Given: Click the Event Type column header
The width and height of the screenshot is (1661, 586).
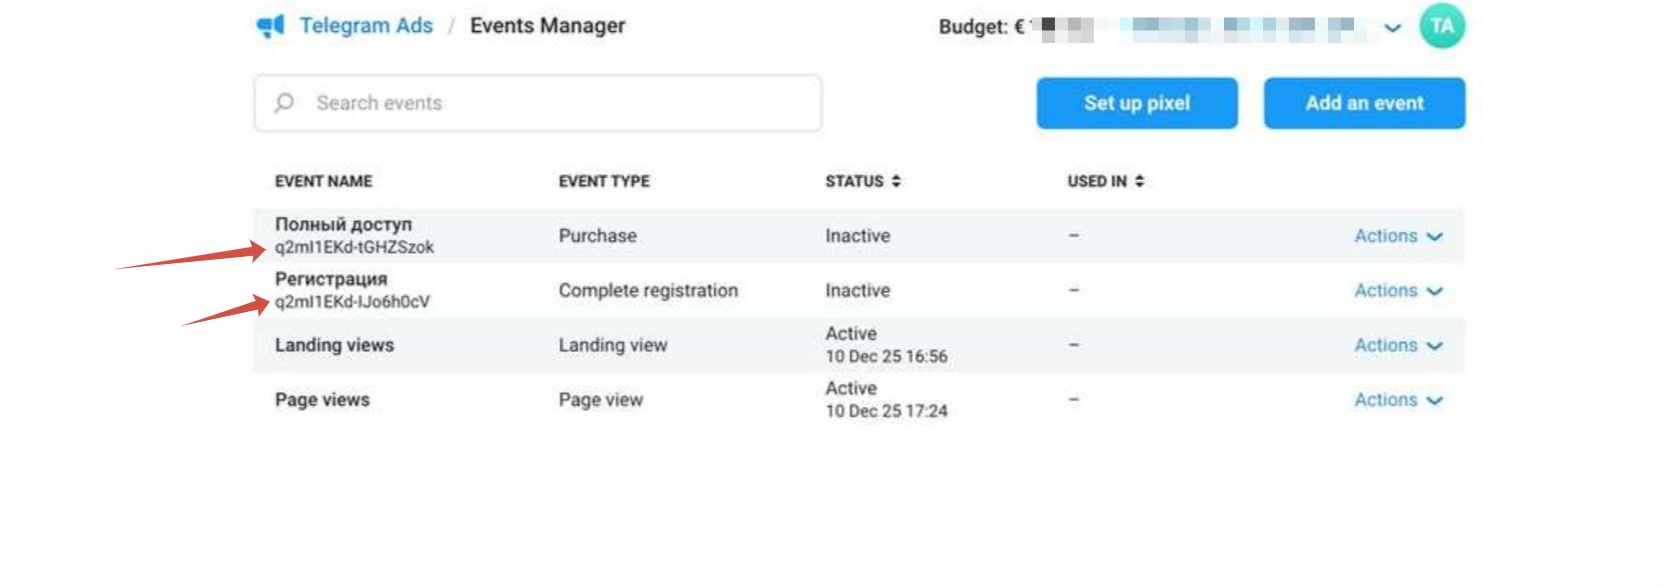Looking at the screenshot, I should 604,181.
